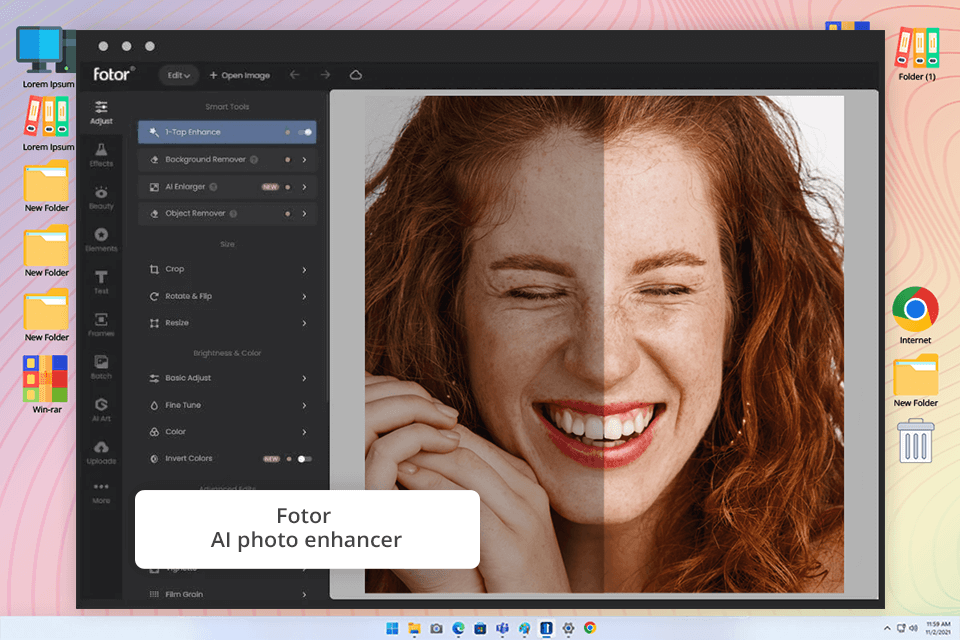
Task: Select the Invert Colors label
Action: [x=189, y=459]
